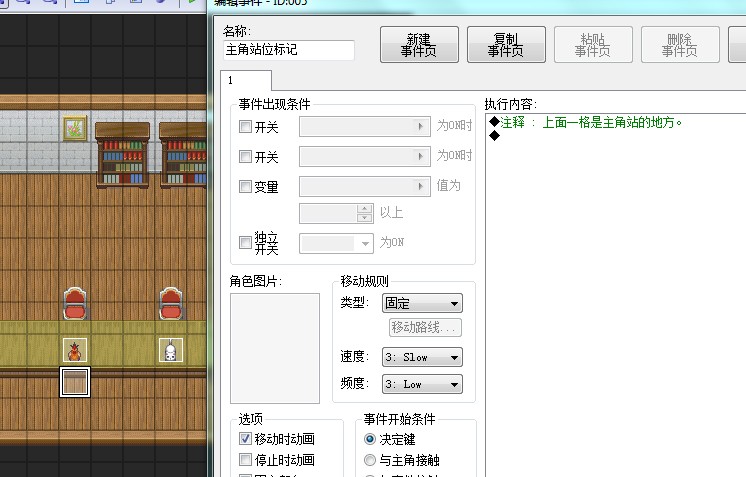Click the 新建事件页 button
This screenshot has width=746, height=477.
click(x=419, y=45)
